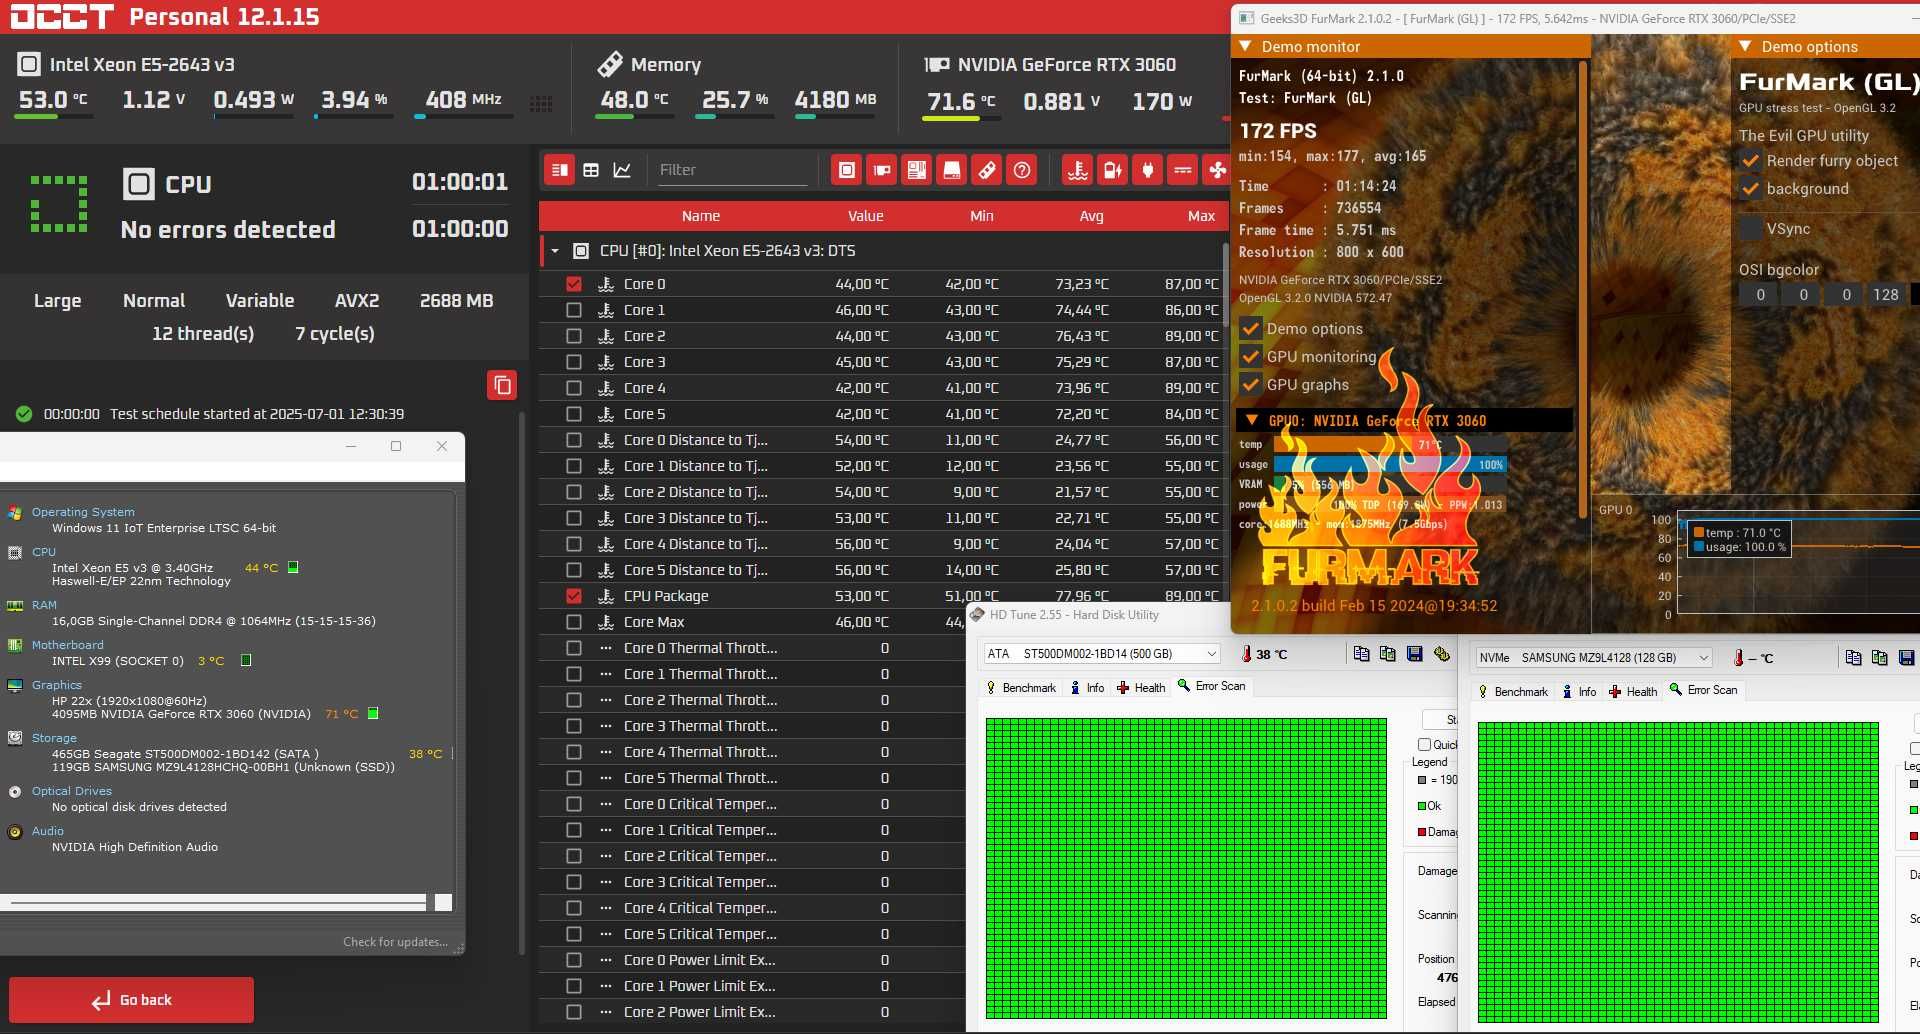Viewport: 1920px width, 1034px height.
Task: Open Health tab in ATA HD Tune
Action: [1141, 688]
